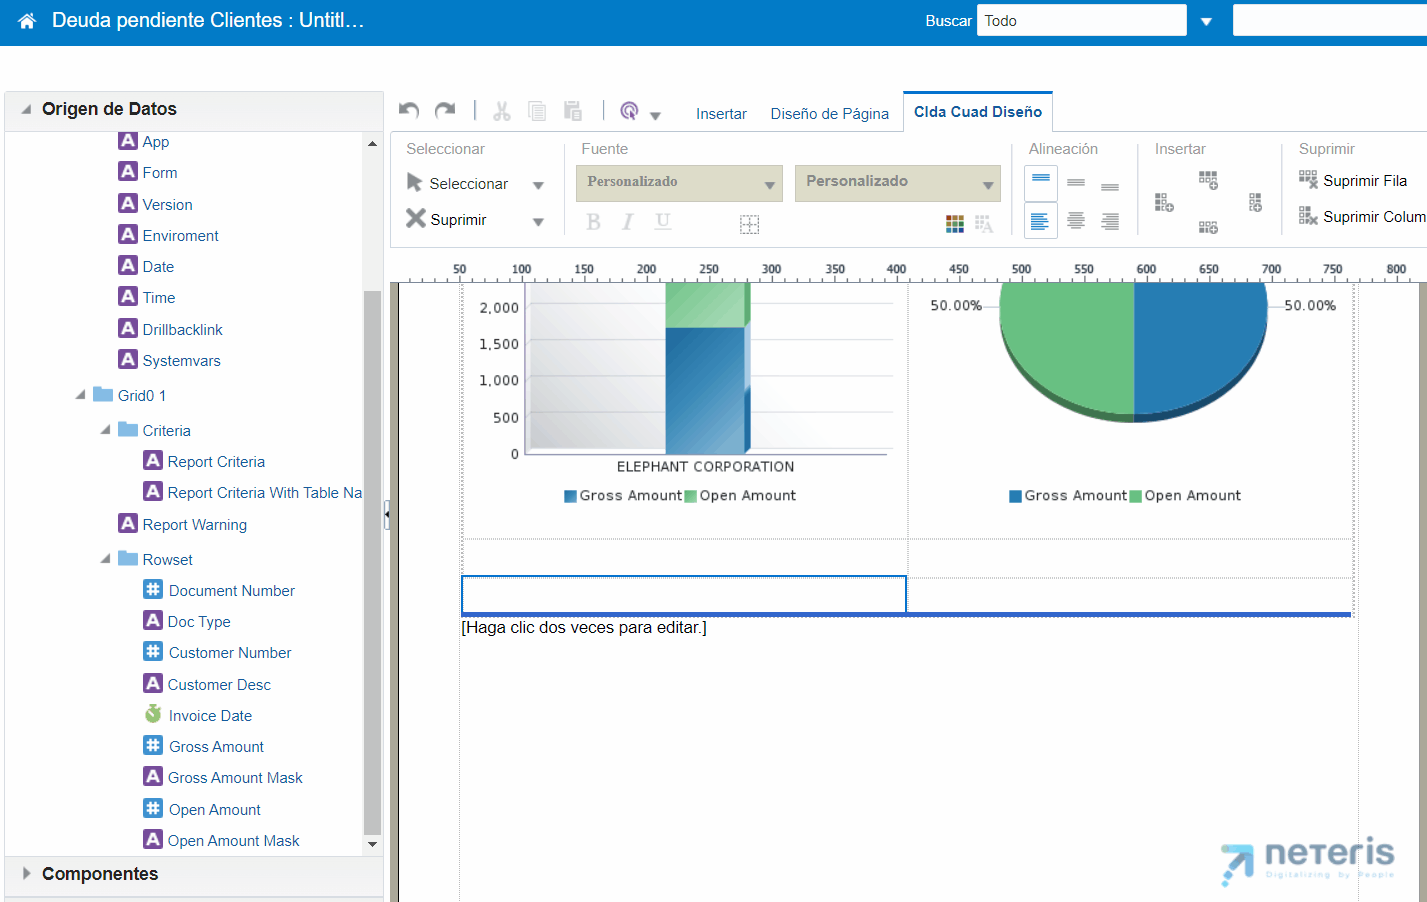Image resolution: width=1427 pixels, height=902 pixels.
Task: Select the Open Amount numeric field
Action: tap(214, 809)
